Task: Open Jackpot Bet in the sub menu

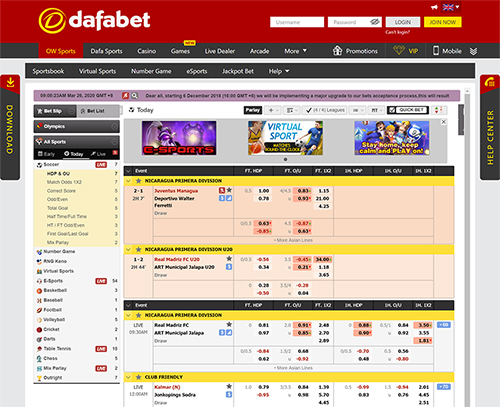Action: [x=238, y=71]
